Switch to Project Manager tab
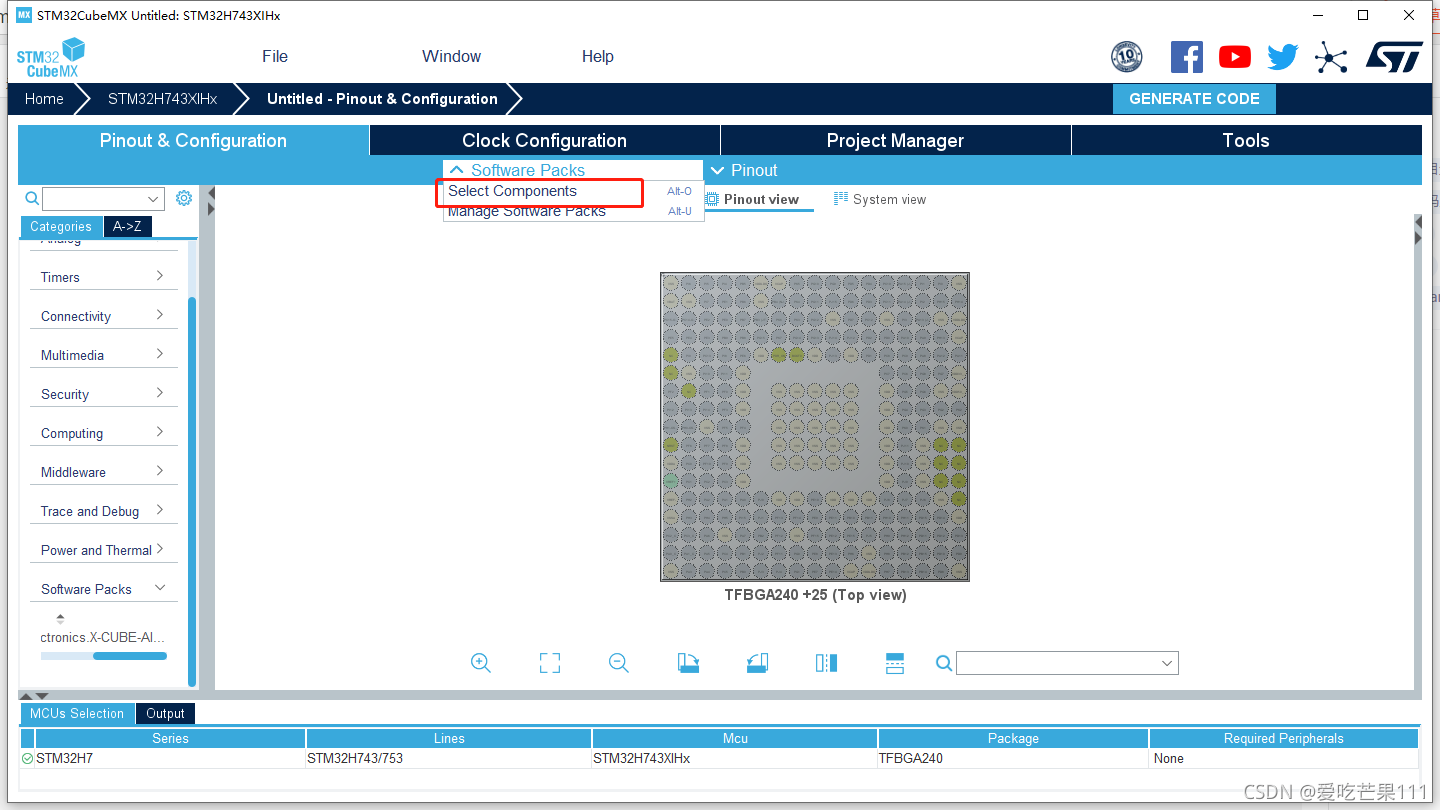Screen dimensions: 1440x810 (x=895, y=140)
